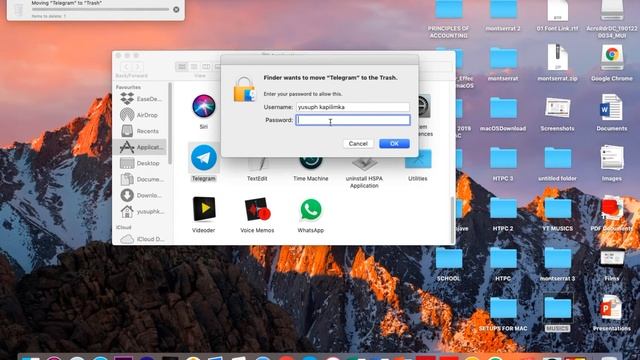Click OK in the password dialog
Viewport: 640px width, 360px height.
394,144
